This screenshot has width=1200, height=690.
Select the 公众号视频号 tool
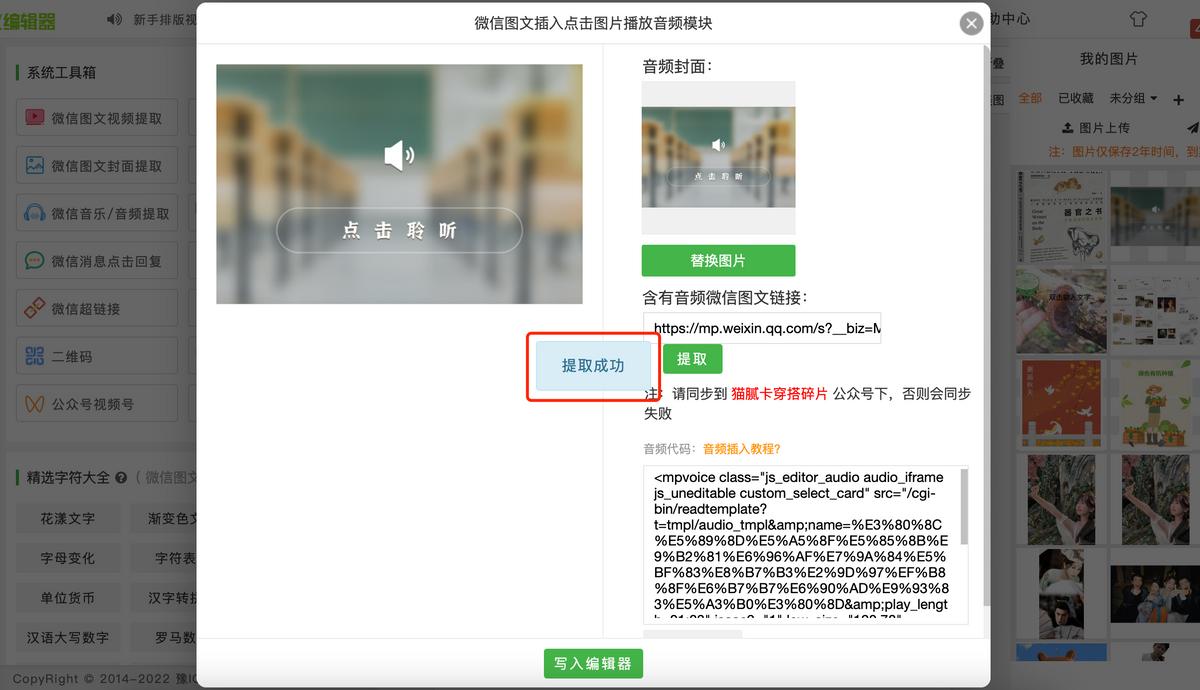pos(96,403)
